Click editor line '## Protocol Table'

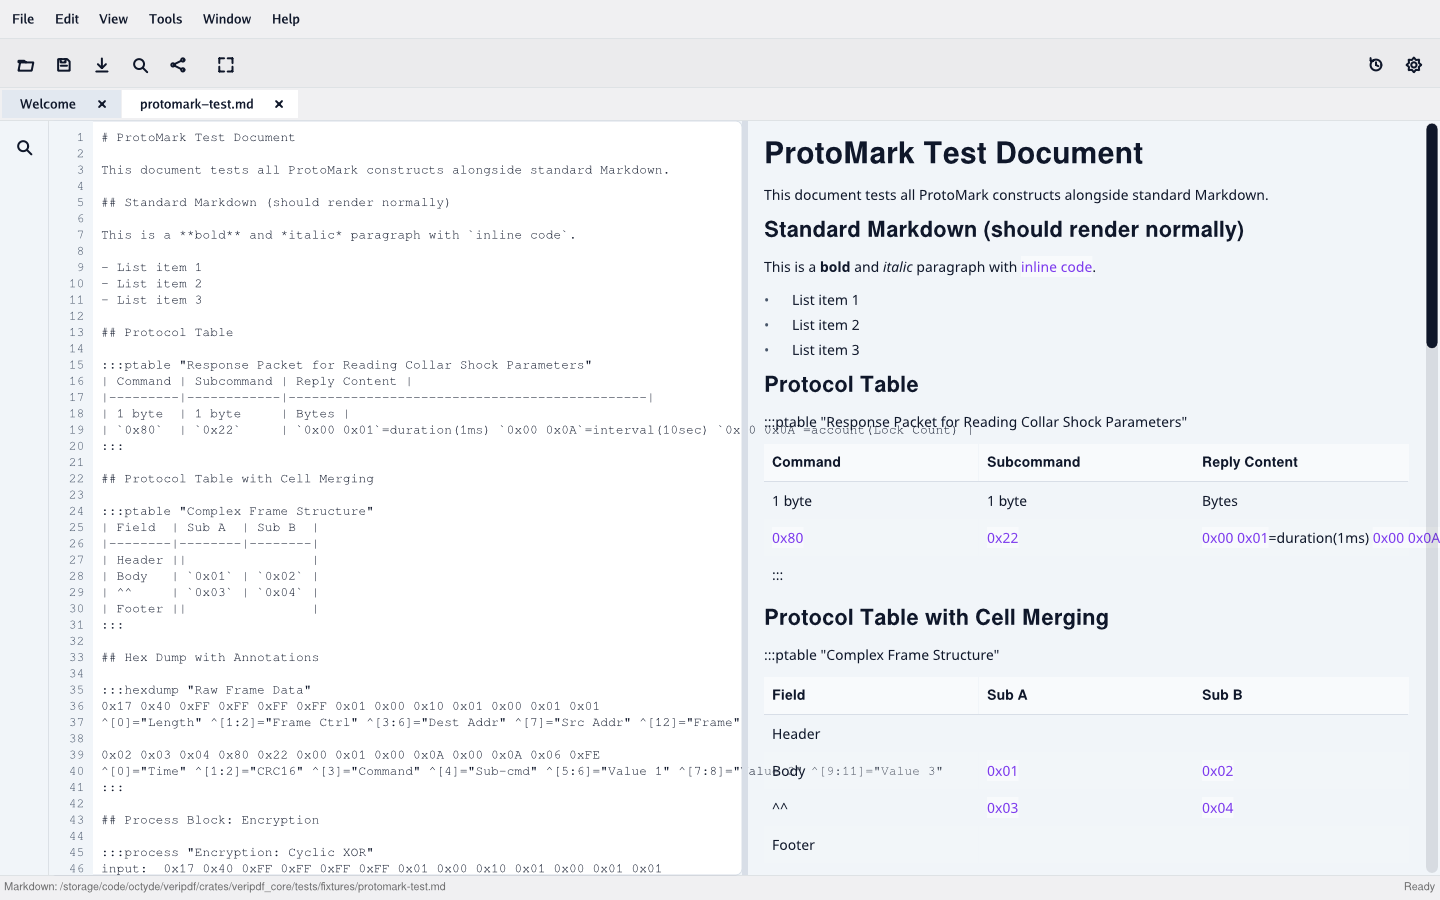click(167, 333)
